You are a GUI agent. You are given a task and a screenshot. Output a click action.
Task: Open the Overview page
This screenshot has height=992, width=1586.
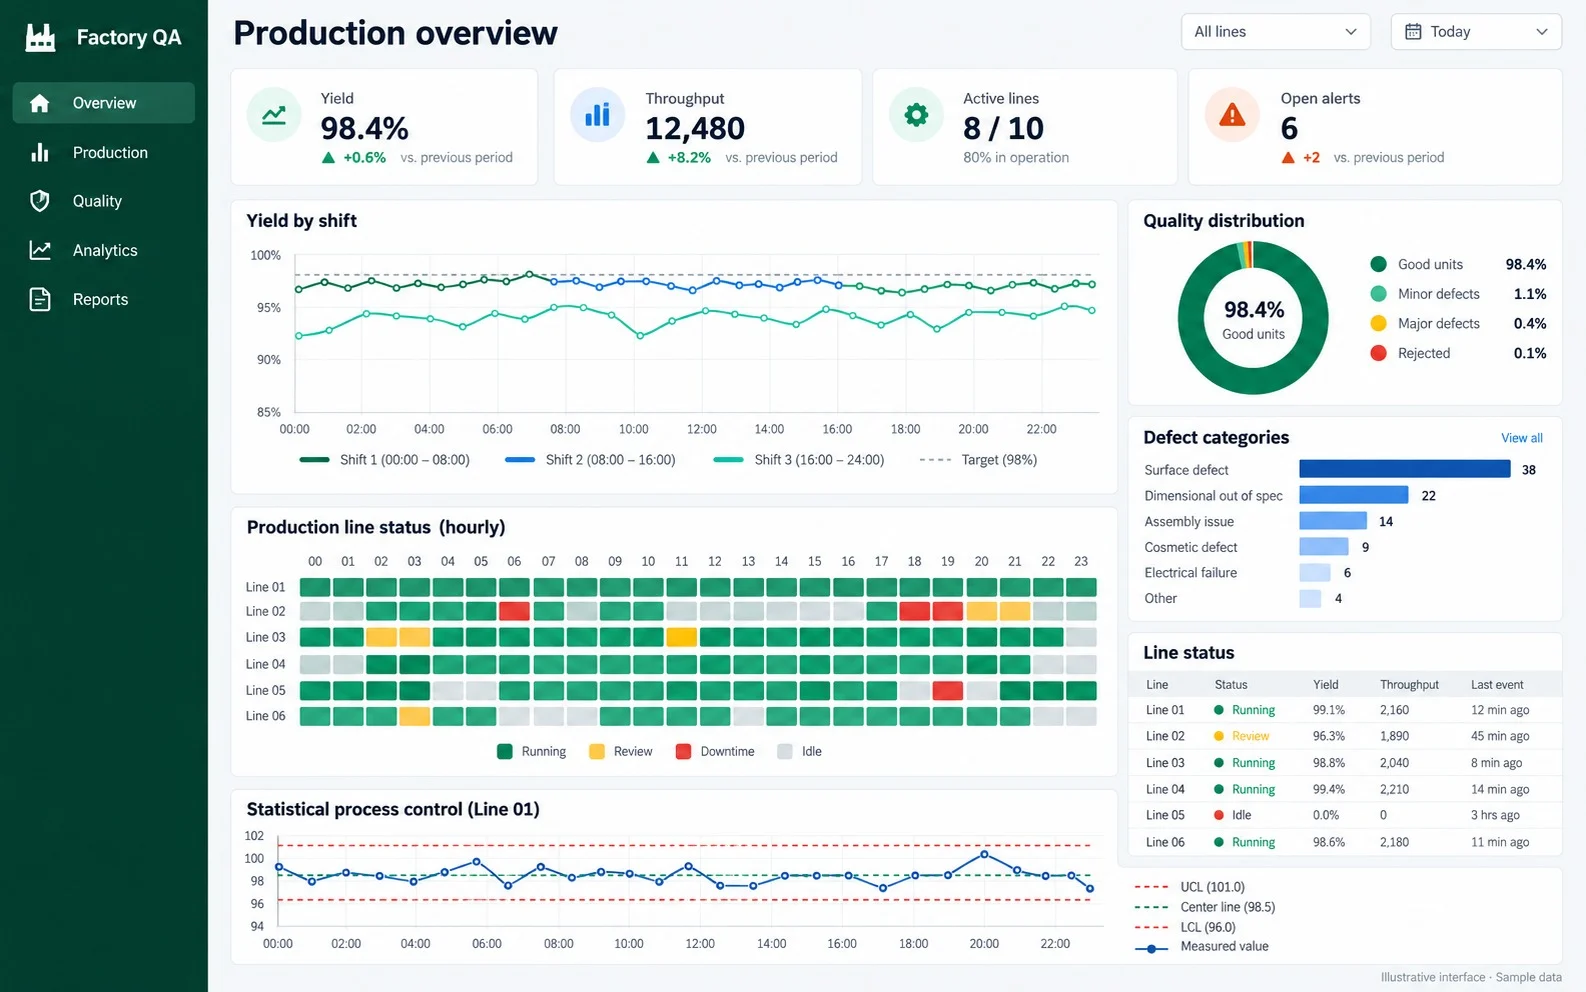point(104,103)
